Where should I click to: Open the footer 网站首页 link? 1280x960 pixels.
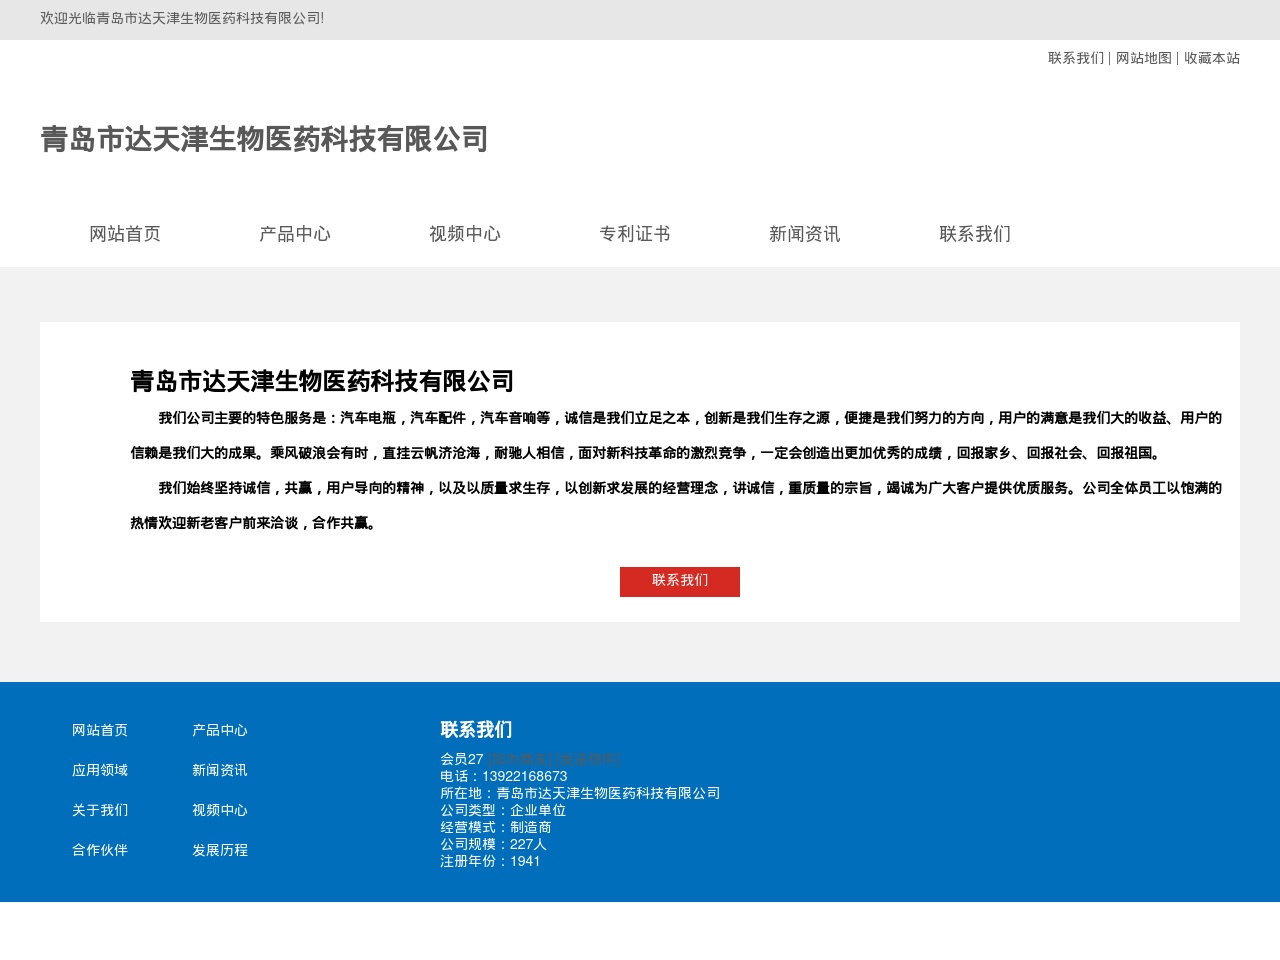pyautogui.click(x=100, y=730)
